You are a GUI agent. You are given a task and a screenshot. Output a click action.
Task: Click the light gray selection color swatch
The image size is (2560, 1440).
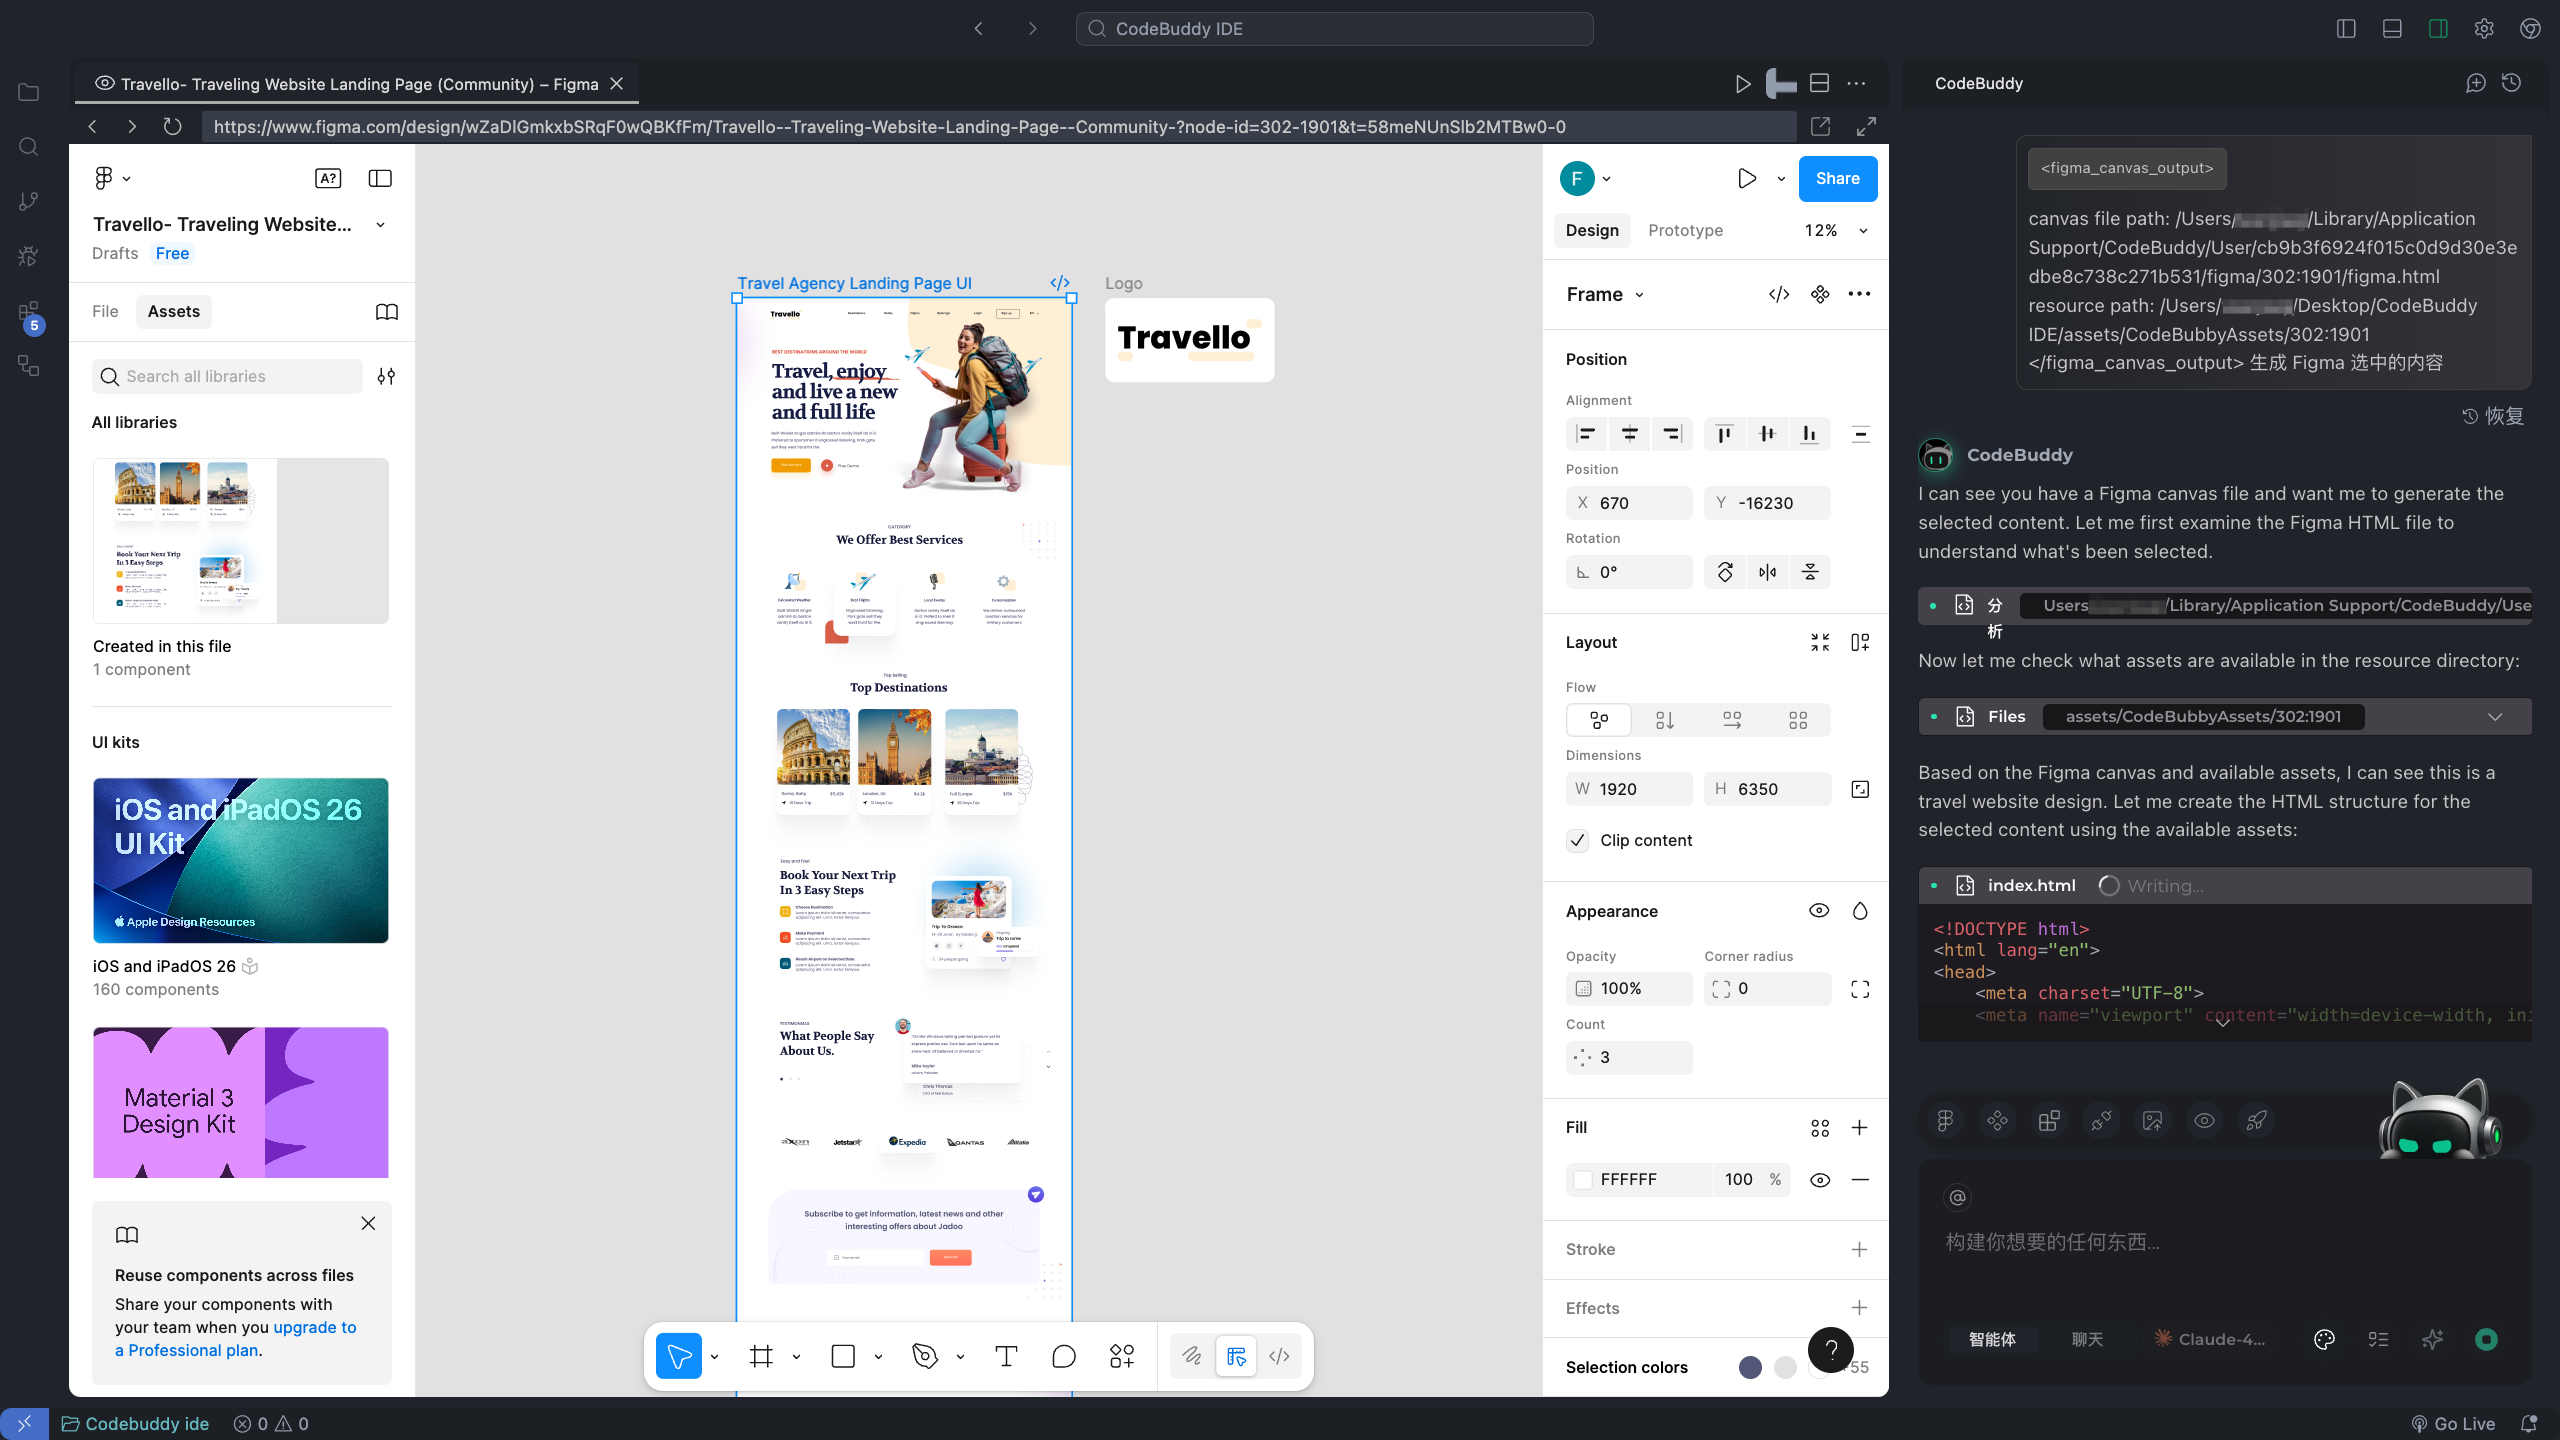pos(1785,1367)
